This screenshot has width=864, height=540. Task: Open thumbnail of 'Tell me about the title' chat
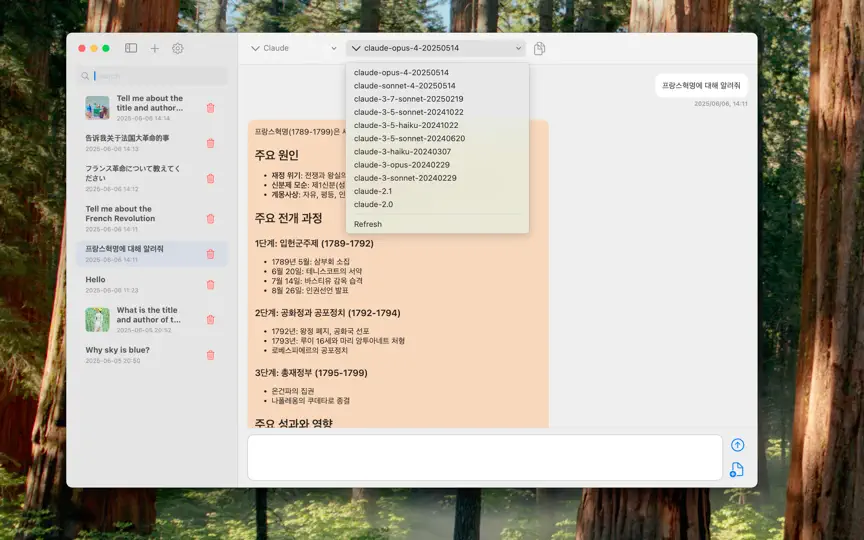pyautogui.click(x=98, y=107)
